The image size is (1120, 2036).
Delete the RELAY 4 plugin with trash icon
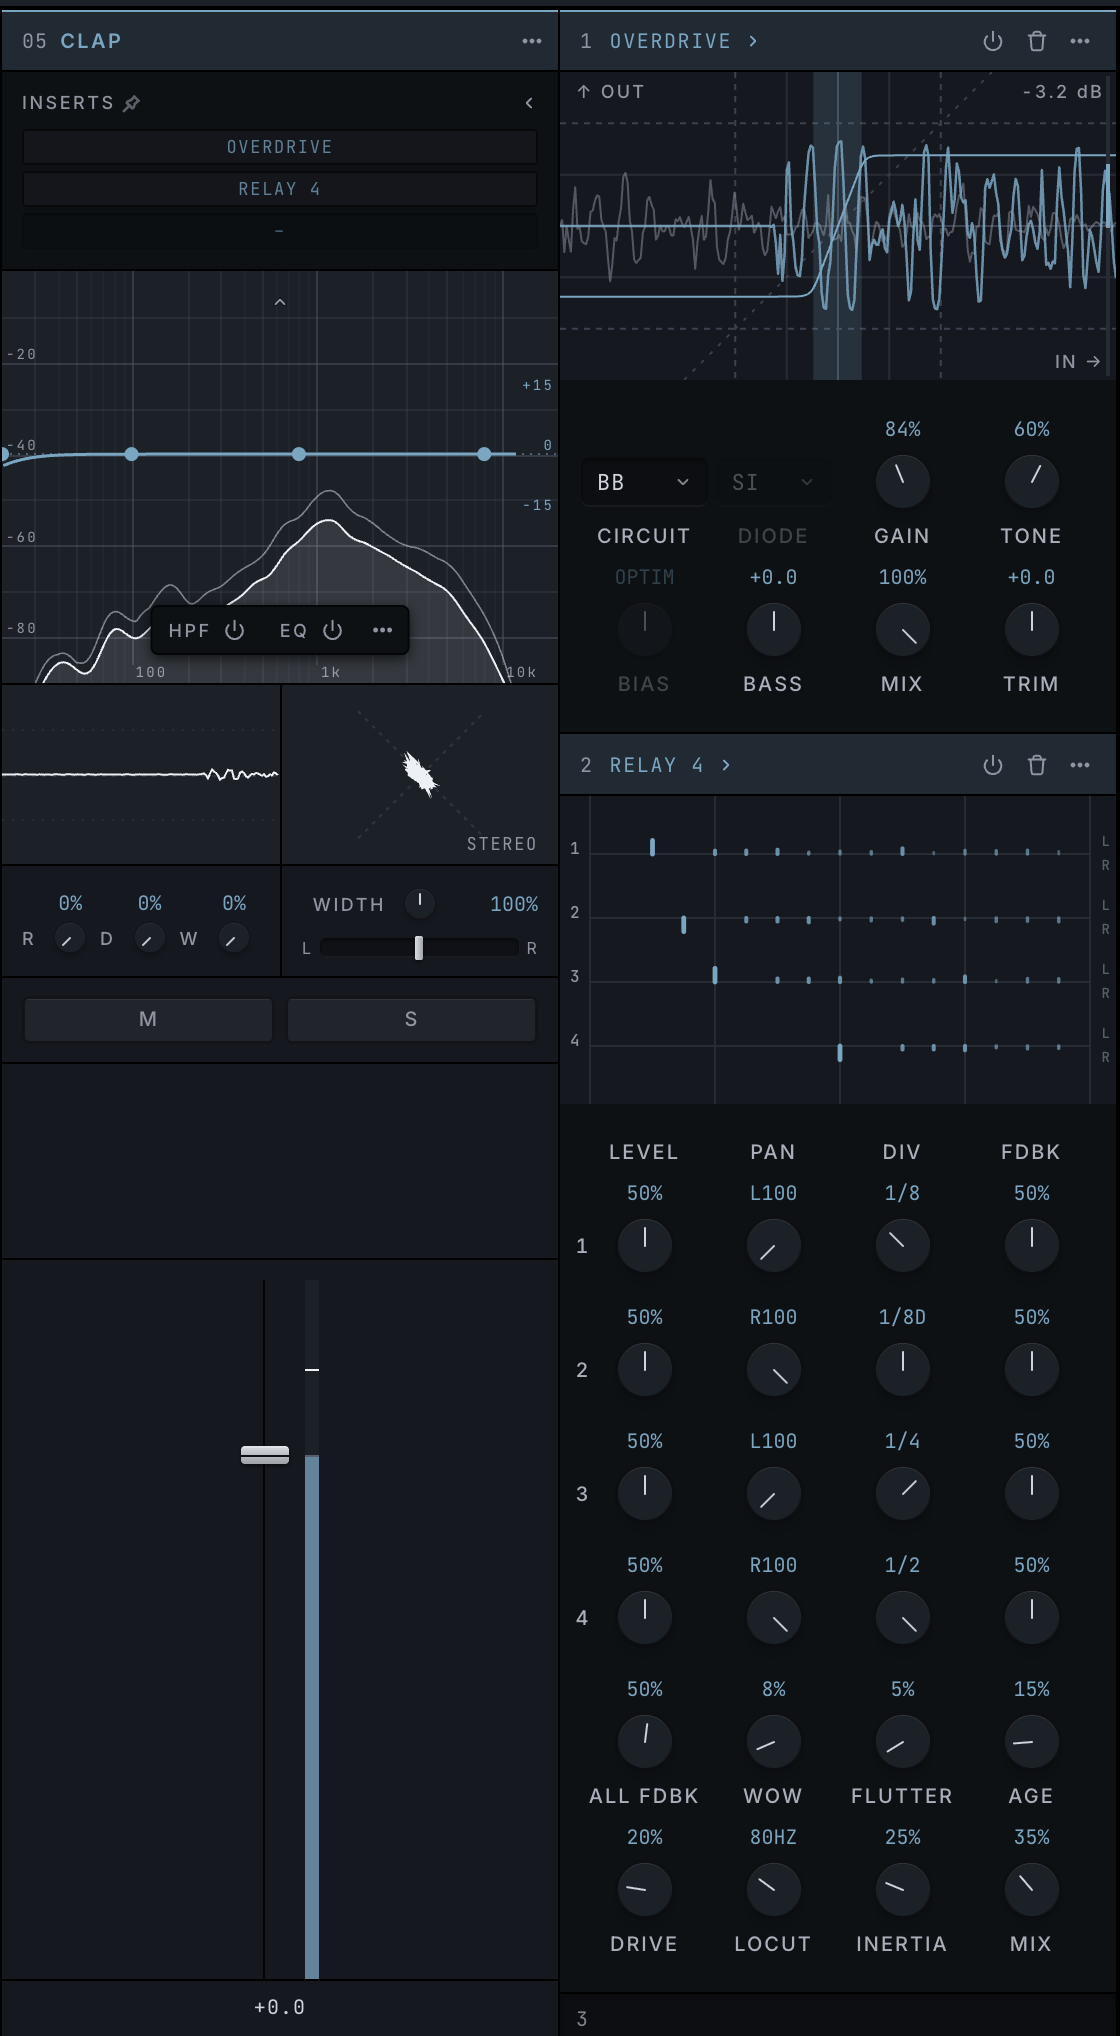[x=1037, y=765]
